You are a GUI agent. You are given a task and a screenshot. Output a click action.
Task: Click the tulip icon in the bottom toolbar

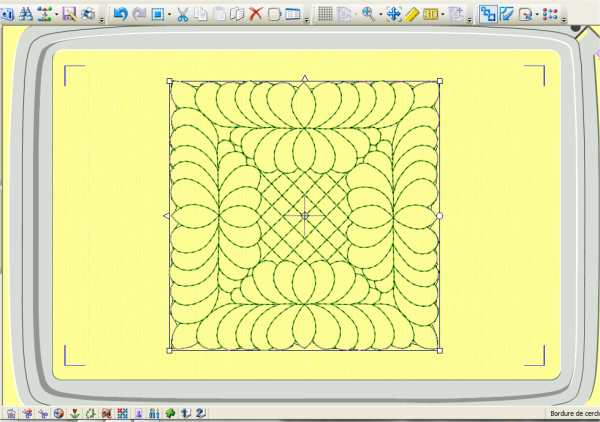coord(75,413)
